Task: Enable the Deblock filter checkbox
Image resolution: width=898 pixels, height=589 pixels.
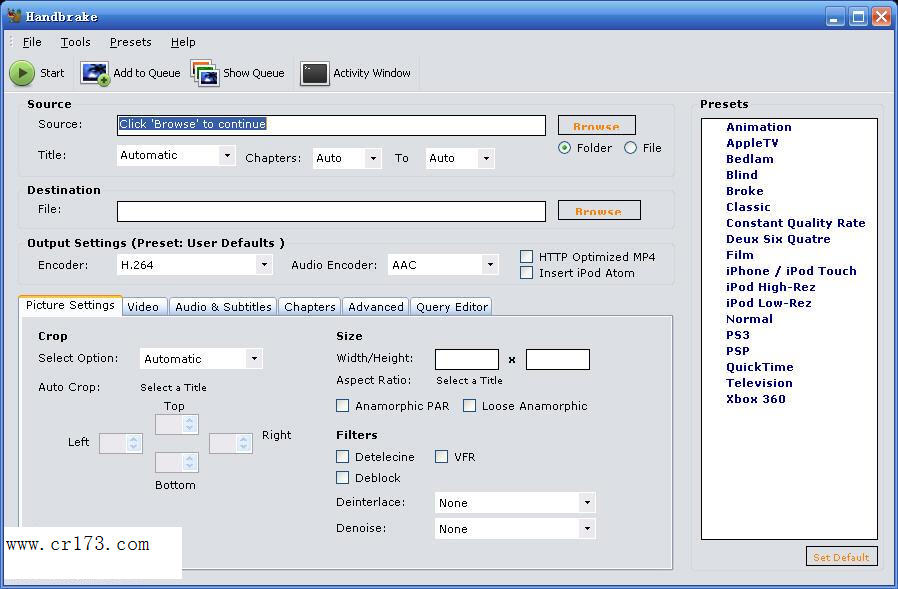Action: [x=342, y=477]
